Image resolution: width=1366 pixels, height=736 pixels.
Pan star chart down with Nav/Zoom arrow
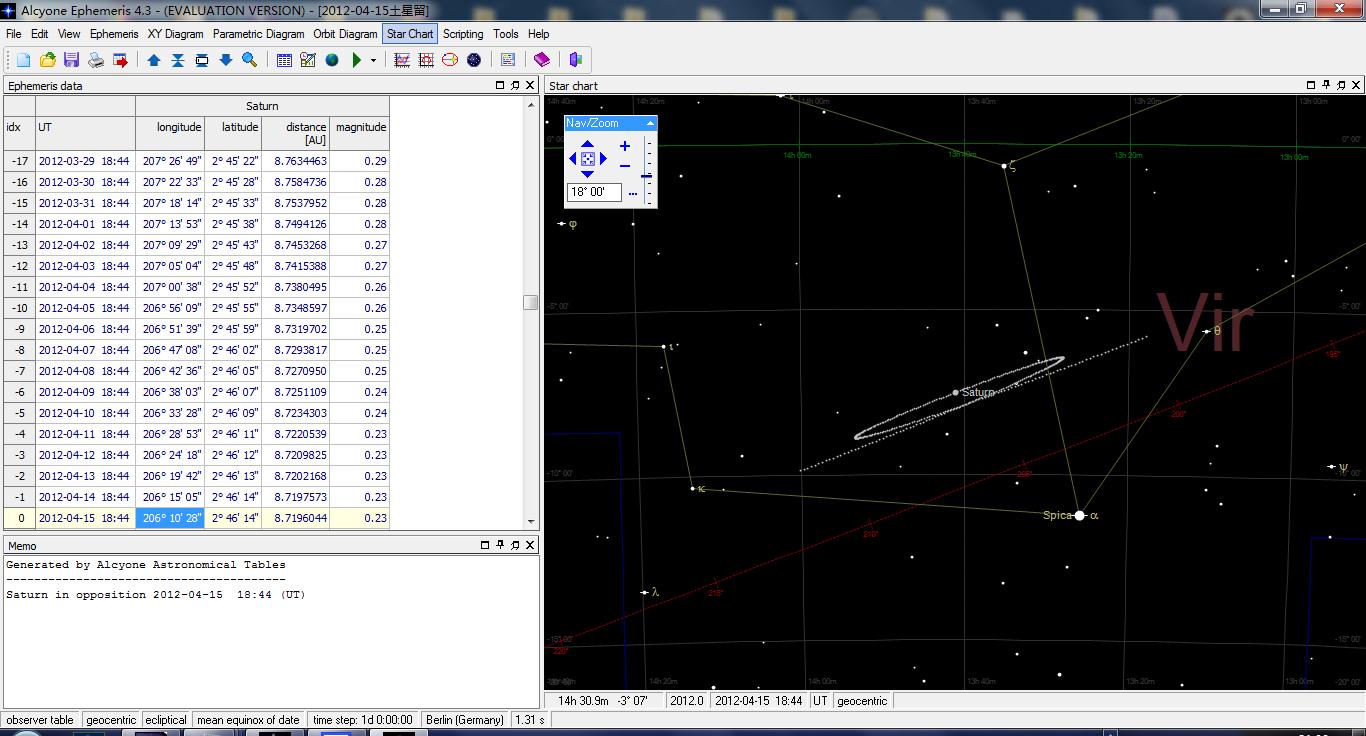point(588,174)
